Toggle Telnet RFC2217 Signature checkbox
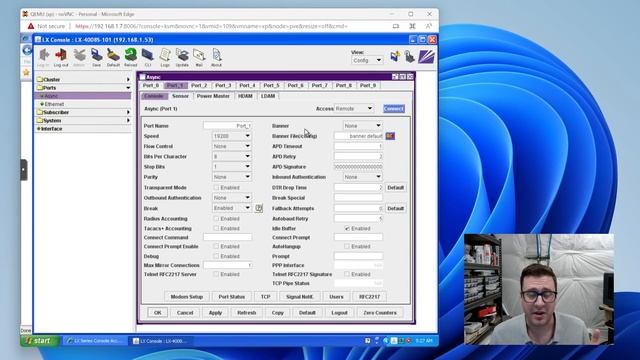The height and width of the screenshot is (360, 640). coord(347,274)
